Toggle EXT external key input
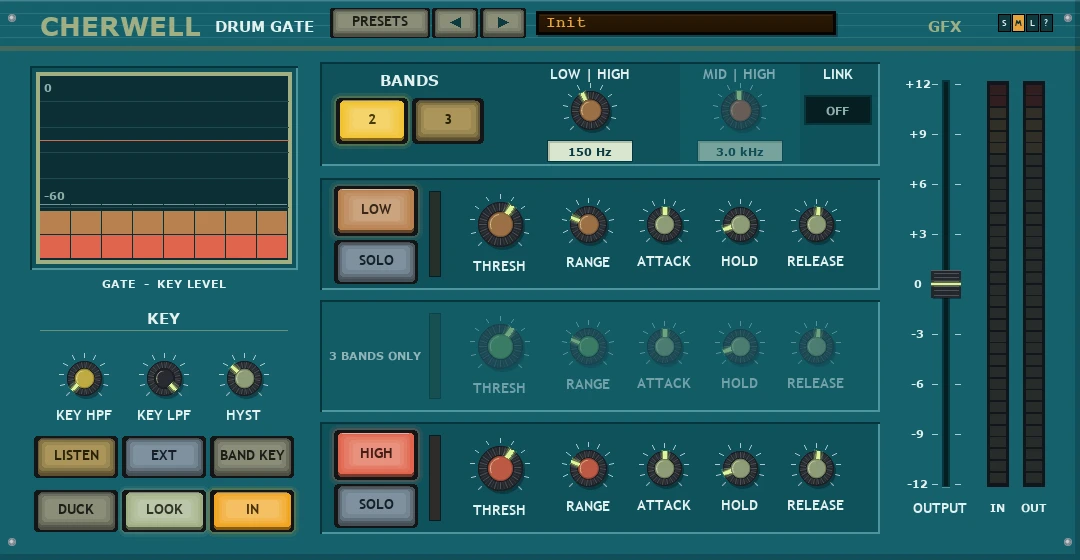Screen dimensions: 1080x560 pos(164,455)
